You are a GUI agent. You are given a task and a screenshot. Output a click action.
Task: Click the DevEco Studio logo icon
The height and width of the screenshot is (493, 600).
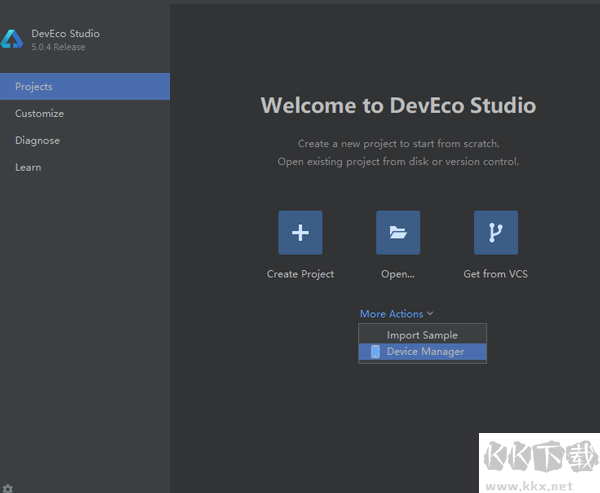(x=11, y=39)
